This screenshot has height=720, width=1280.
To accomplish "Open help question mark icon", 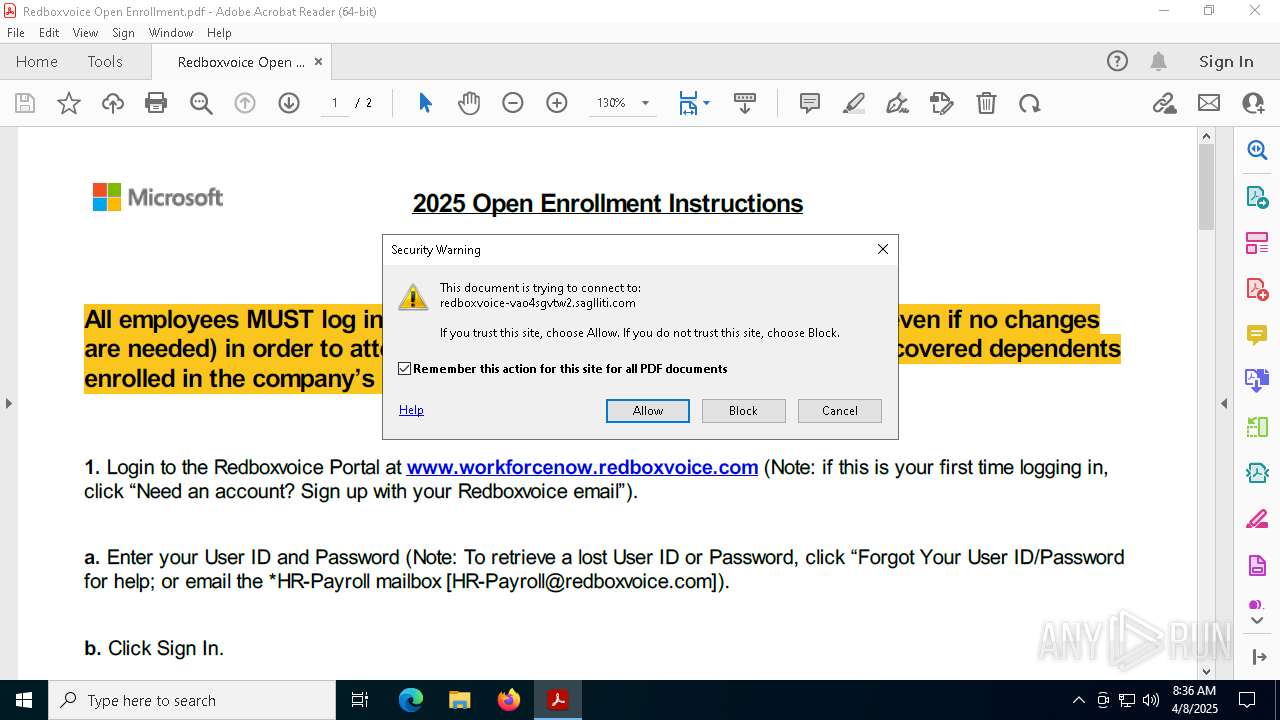I will click(1117, 61).
